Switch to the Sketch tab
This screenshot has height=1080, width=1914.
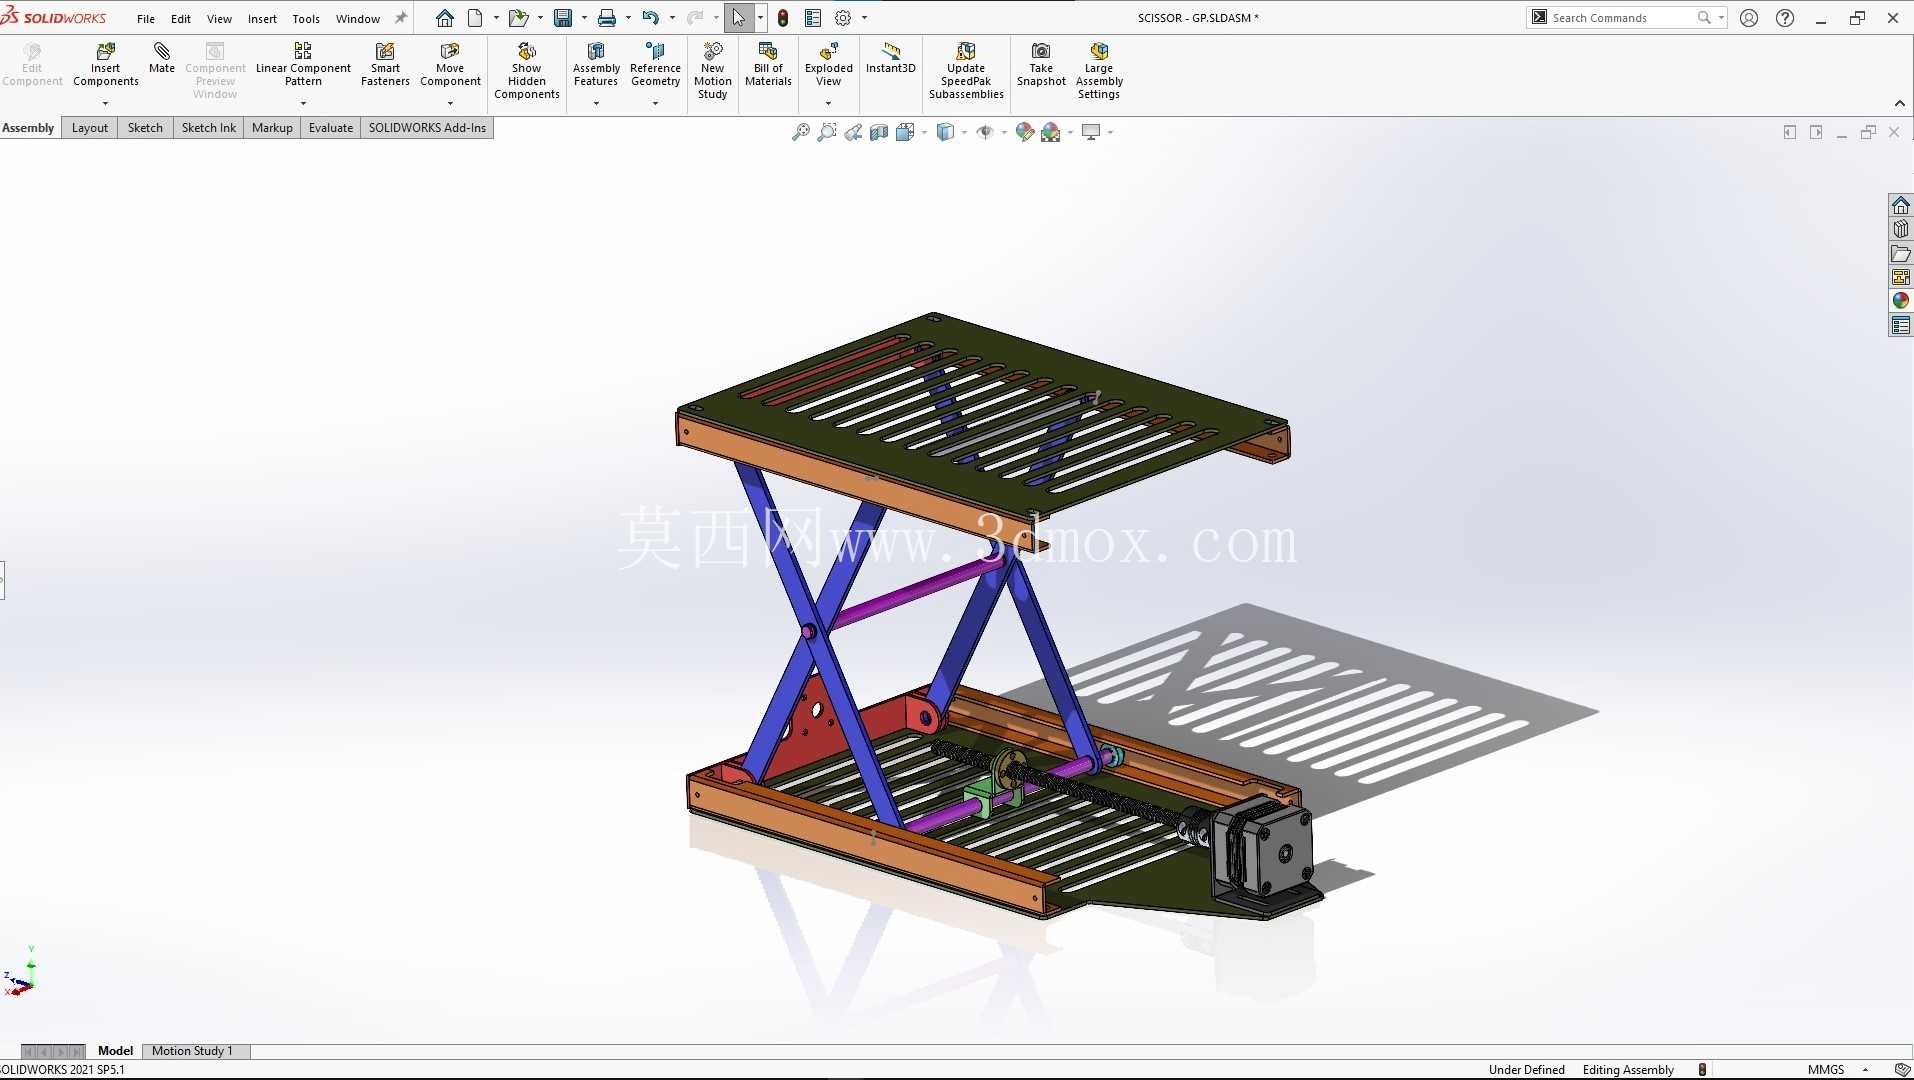145,128
